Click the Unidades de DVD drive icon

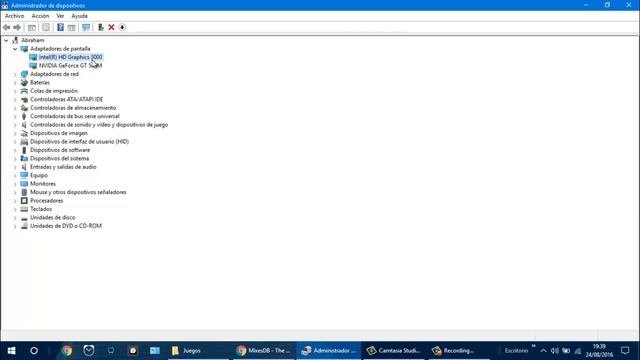coord(24,226)
